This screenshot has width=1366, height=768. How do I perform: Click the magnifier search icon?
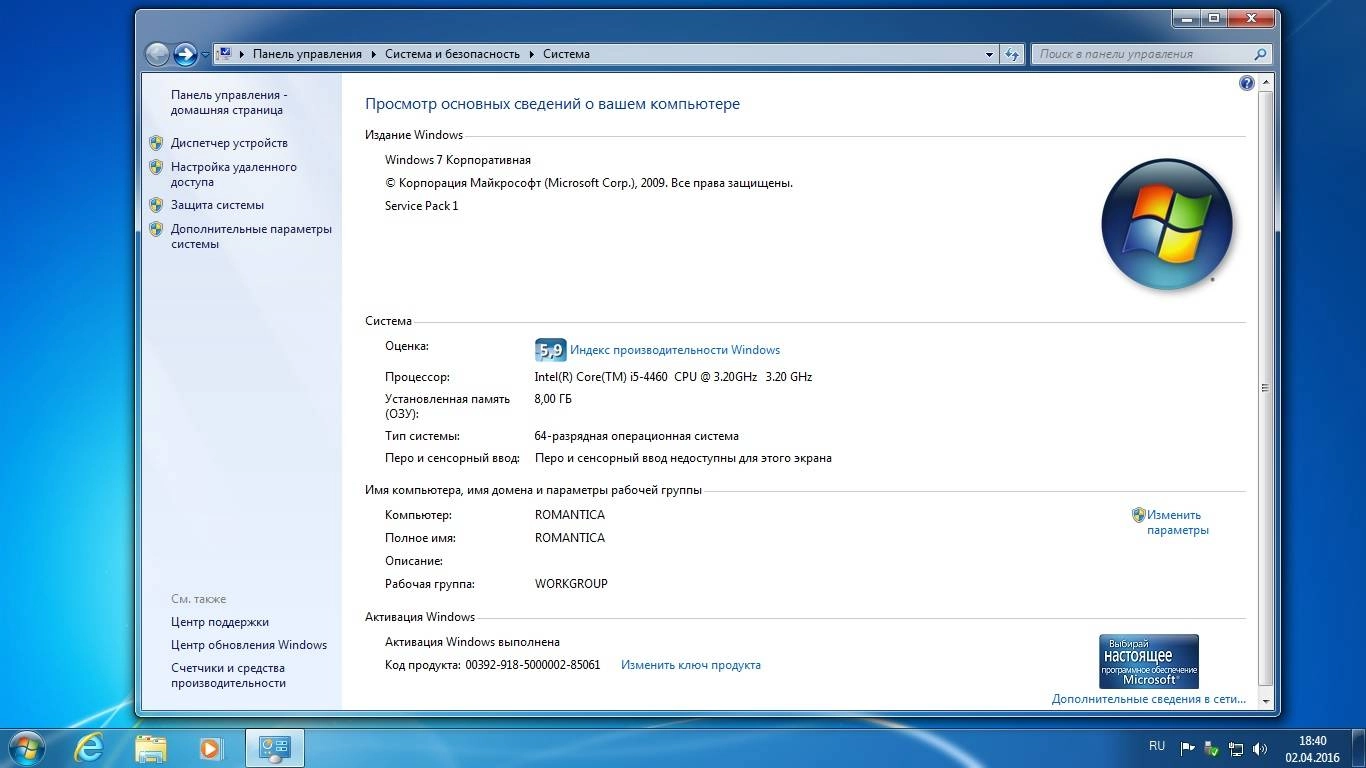tap(1260, 54)
